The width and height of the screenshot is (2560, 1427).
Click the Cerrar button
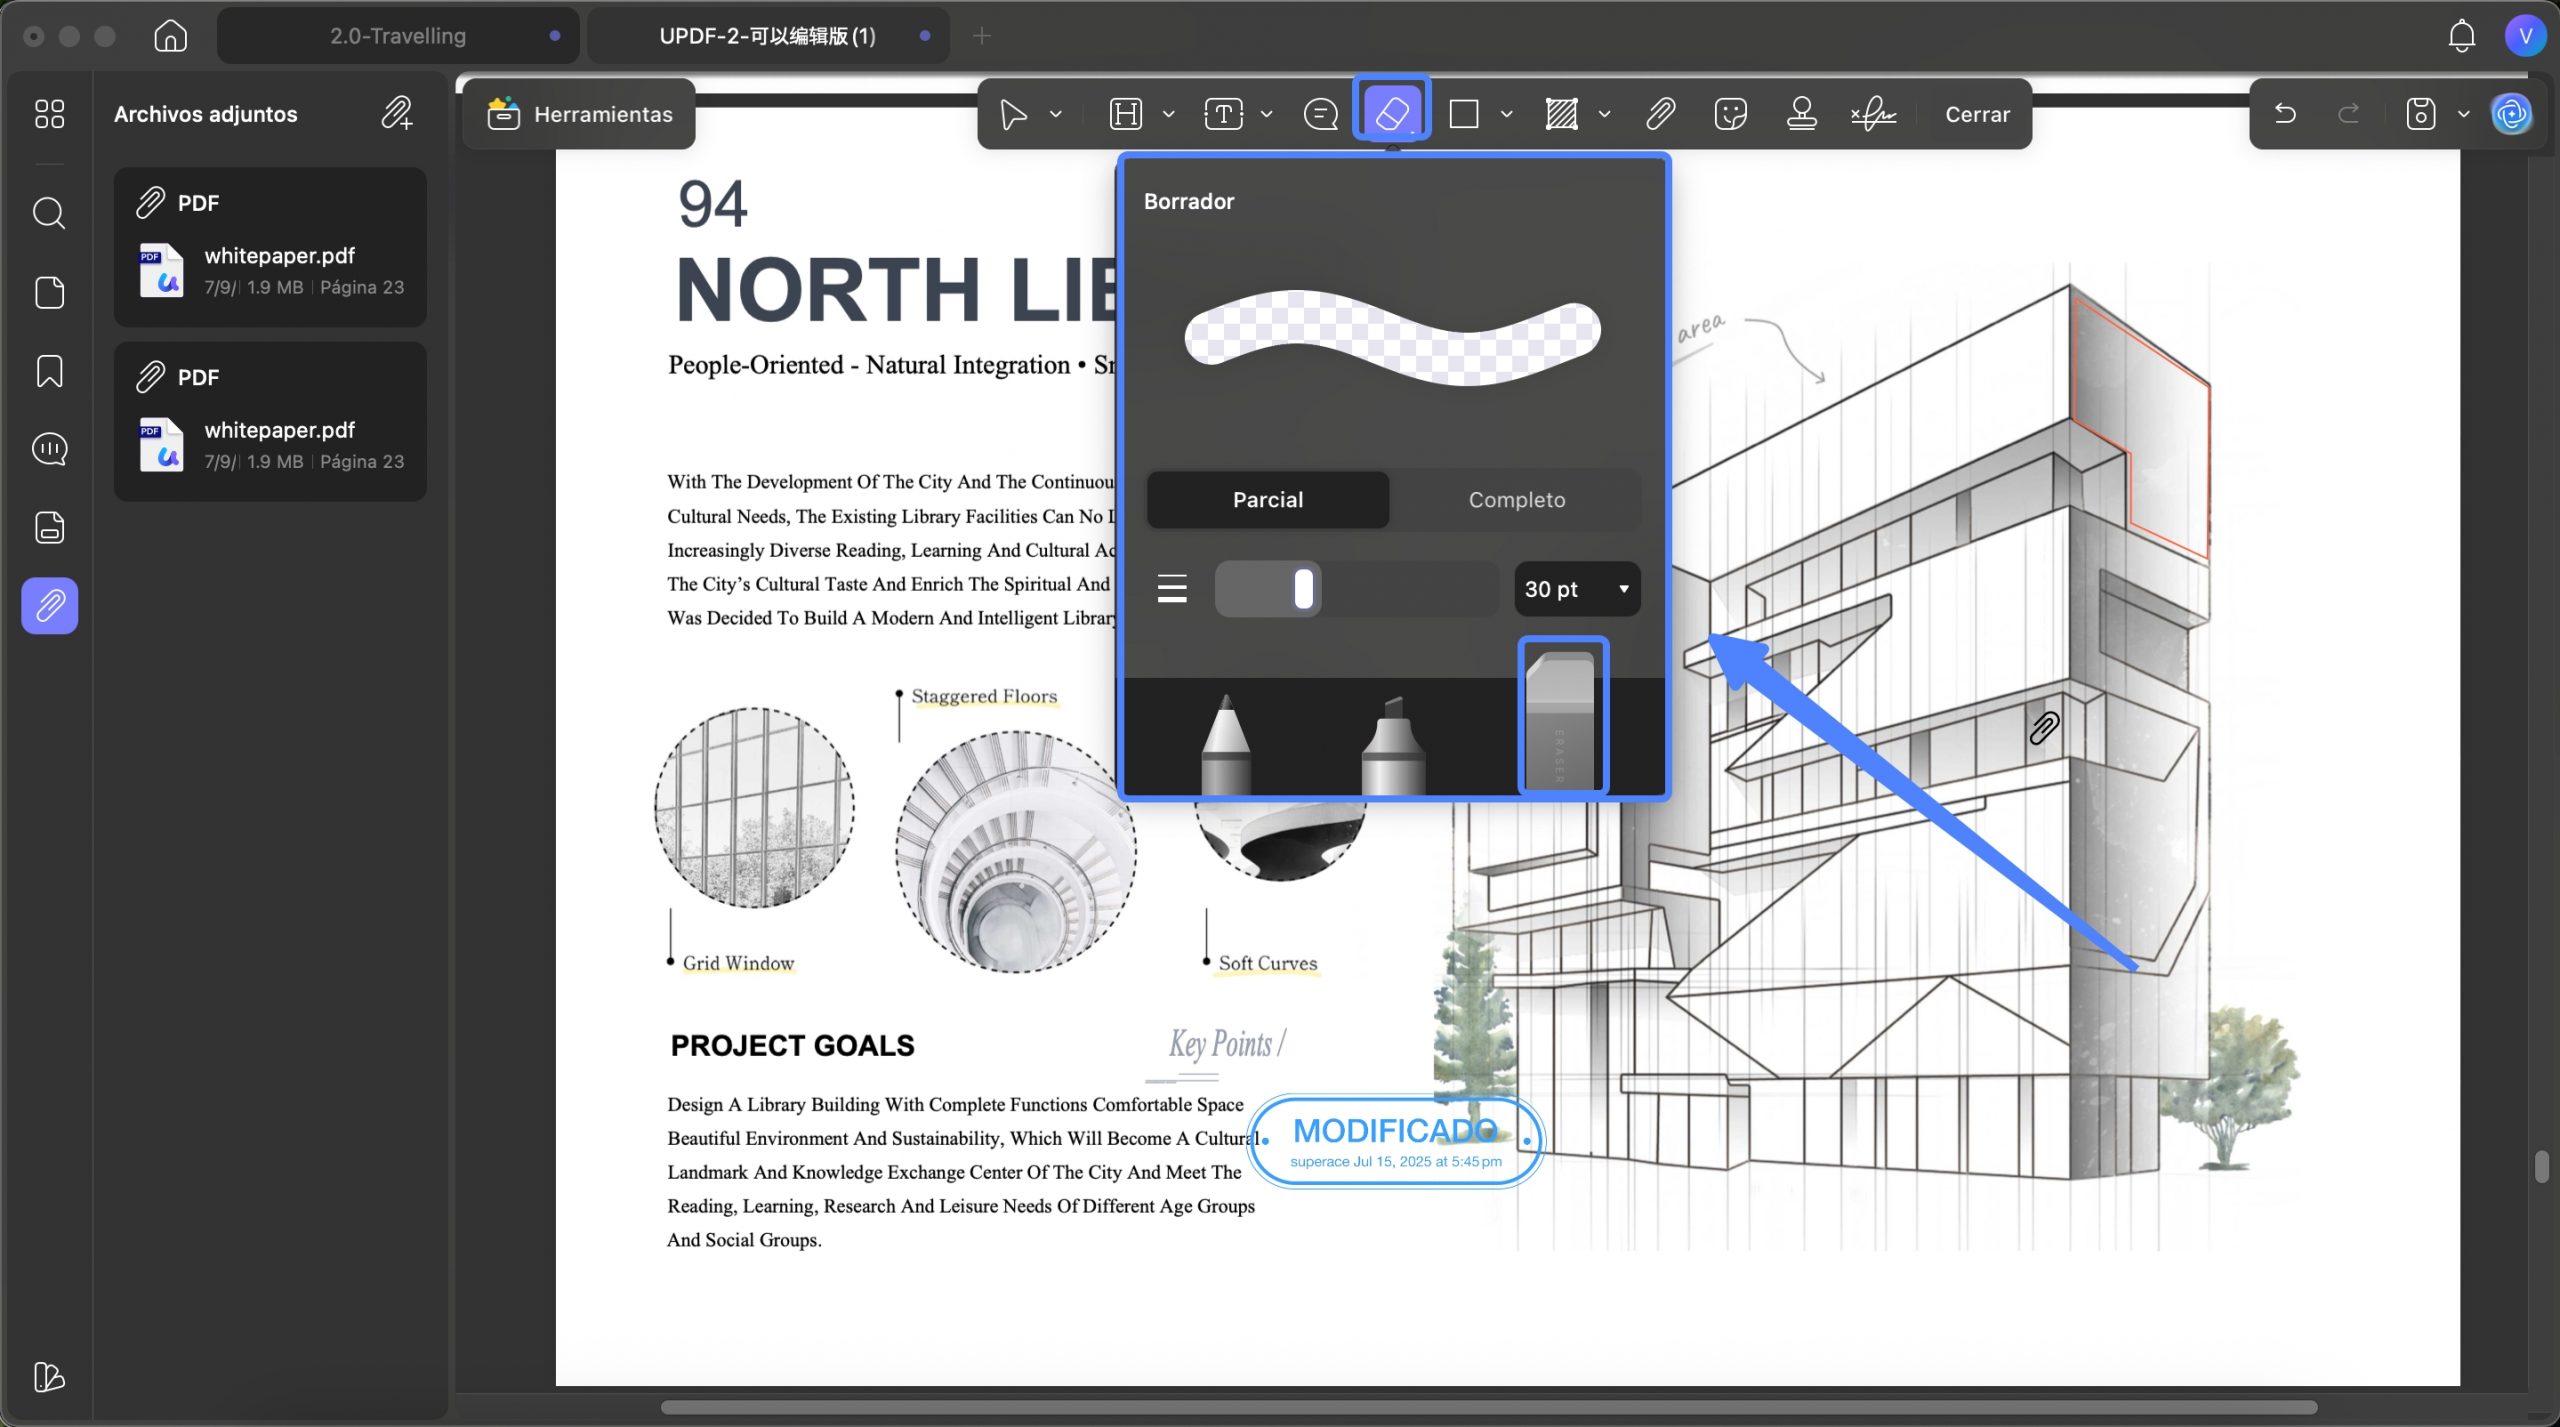1977,114
